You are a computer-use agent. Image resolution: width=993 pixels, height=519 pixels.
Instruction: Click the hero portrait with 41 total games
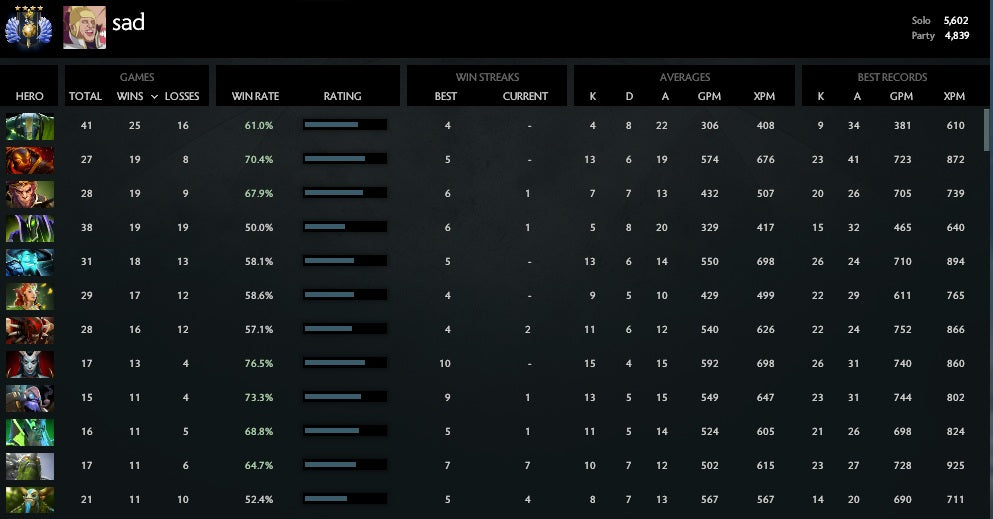pos(29,126)
